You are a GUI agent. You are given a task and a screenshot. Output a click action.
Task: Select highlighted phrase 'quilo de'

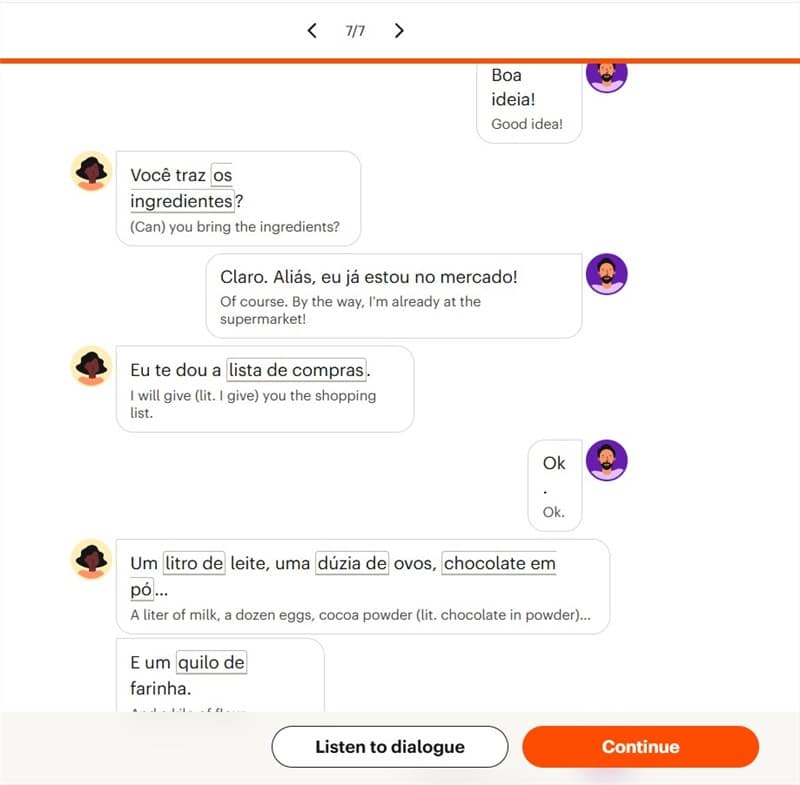click(x=211, y=662)
